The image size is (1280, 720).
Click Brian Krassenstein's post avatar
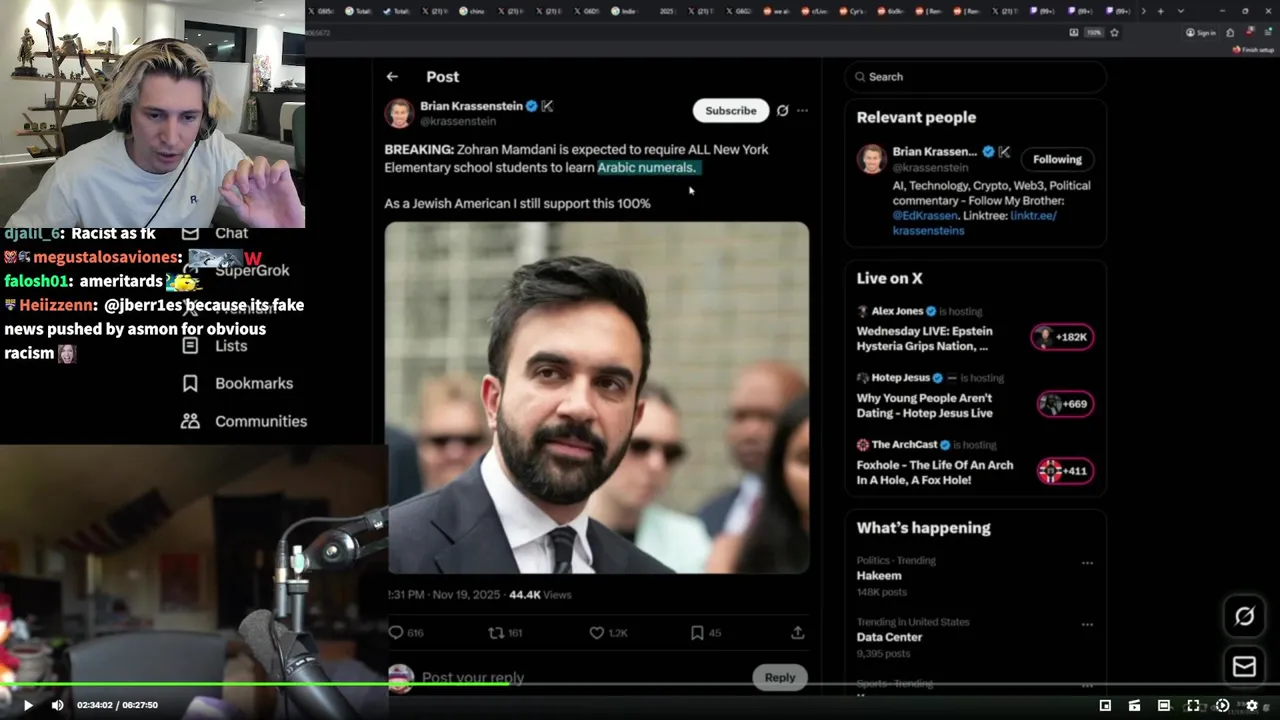(x=399, y=113)
